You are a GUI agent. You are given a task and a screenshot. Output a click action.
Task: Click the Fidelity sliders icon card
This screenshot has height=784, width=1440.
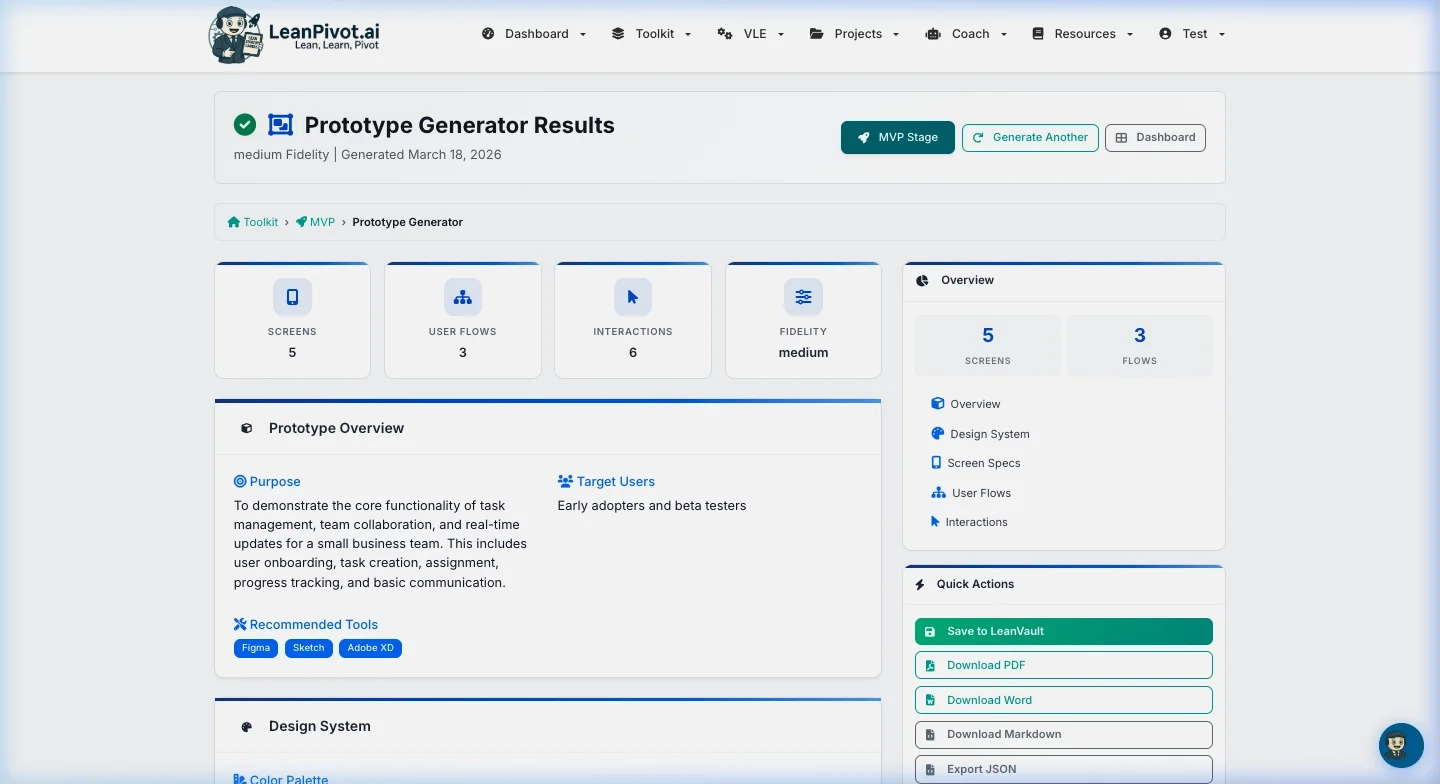point(803,296)
